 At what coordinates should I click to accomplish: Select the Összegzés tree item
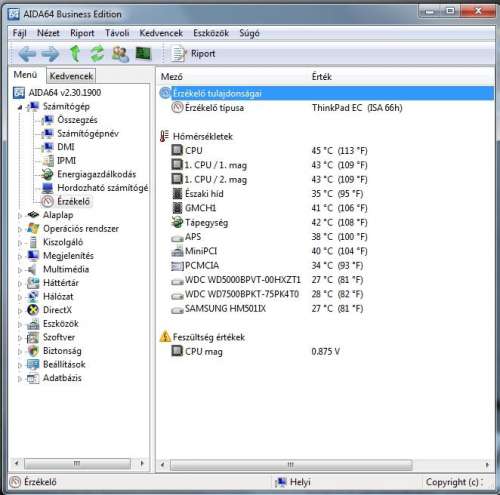tap(77, 120)
